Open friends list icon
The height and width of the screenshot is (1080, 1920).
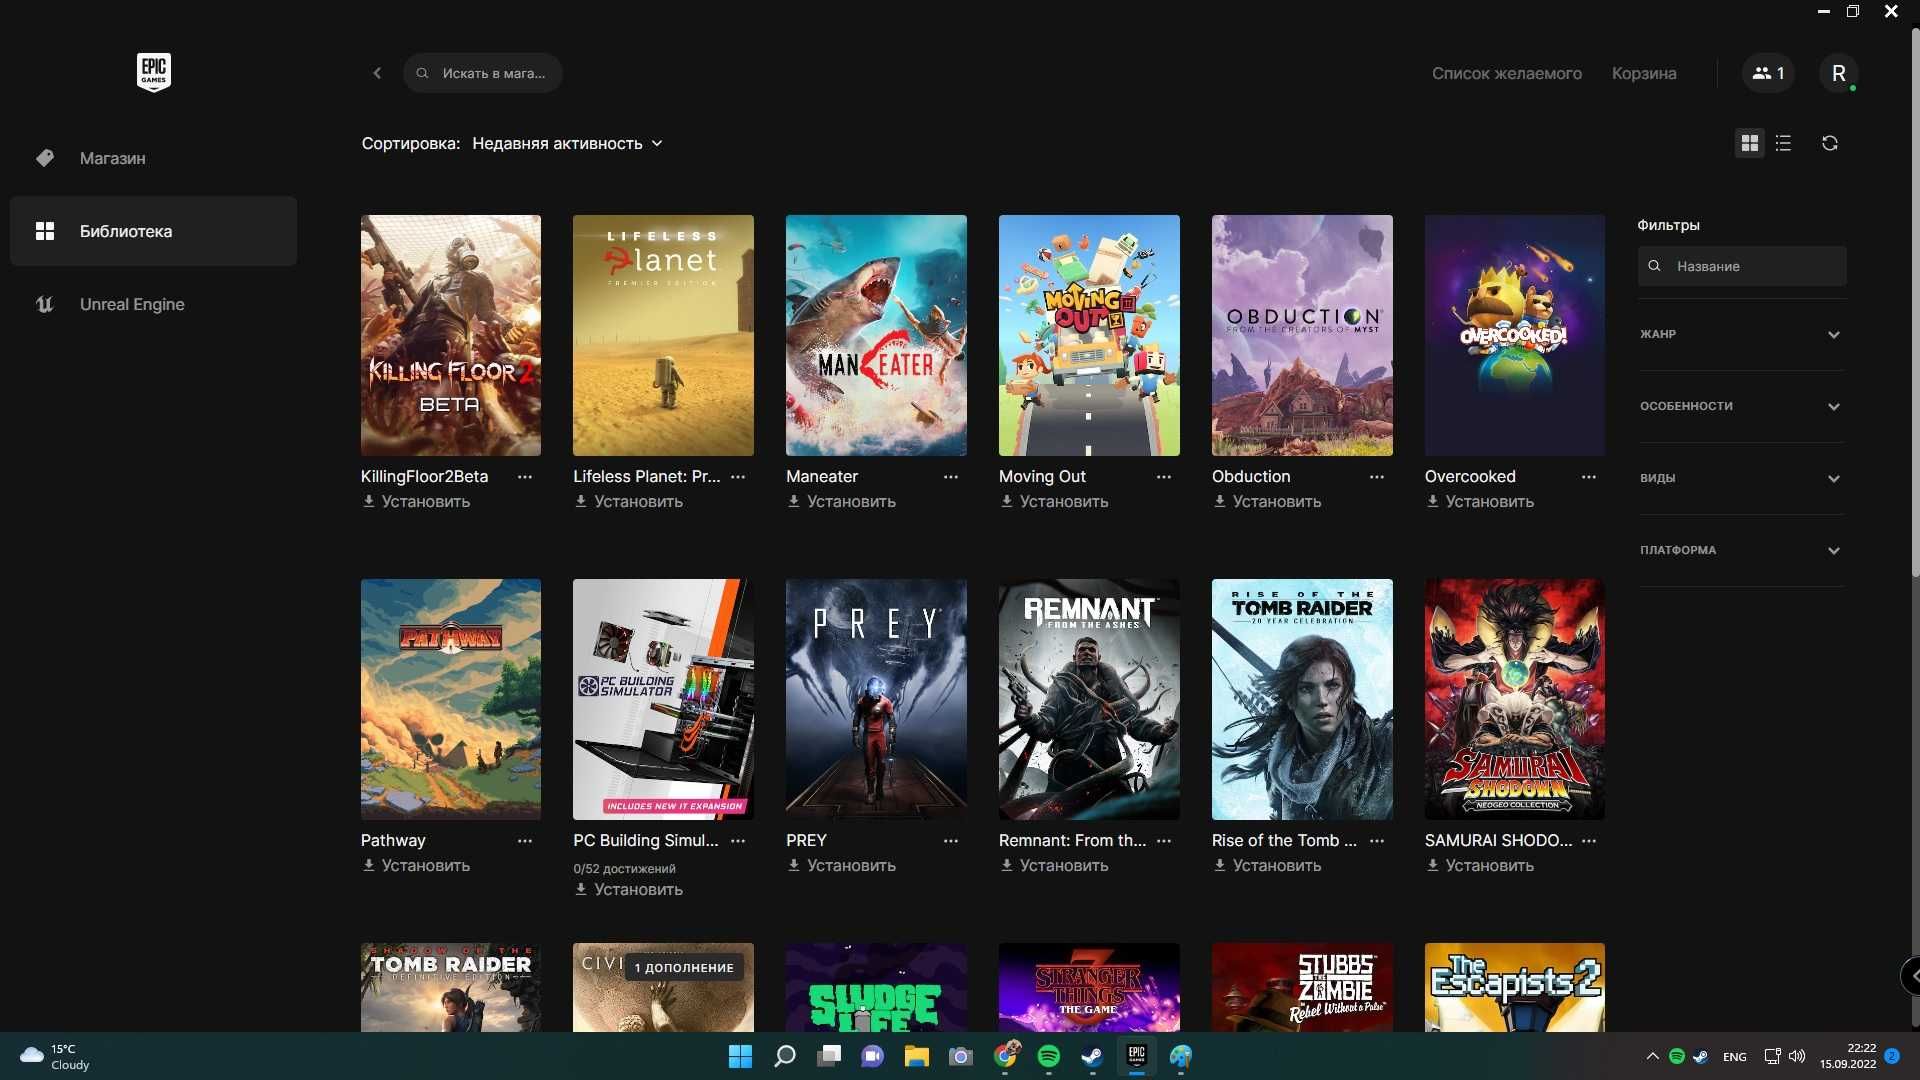[x=1768, y=73]
